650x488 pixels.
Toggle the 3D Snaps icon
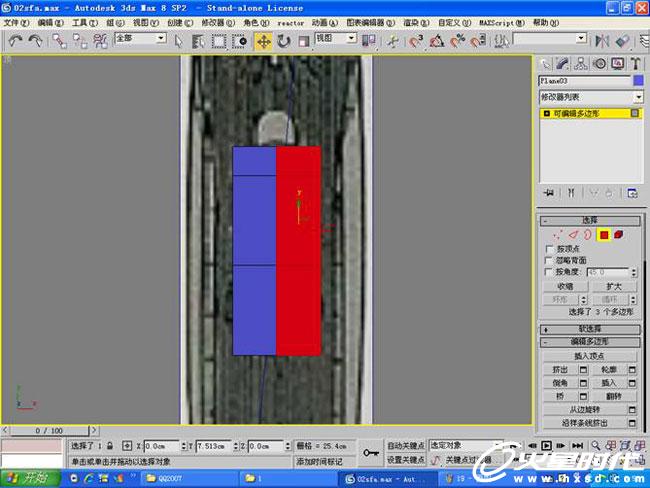(415, 41)
